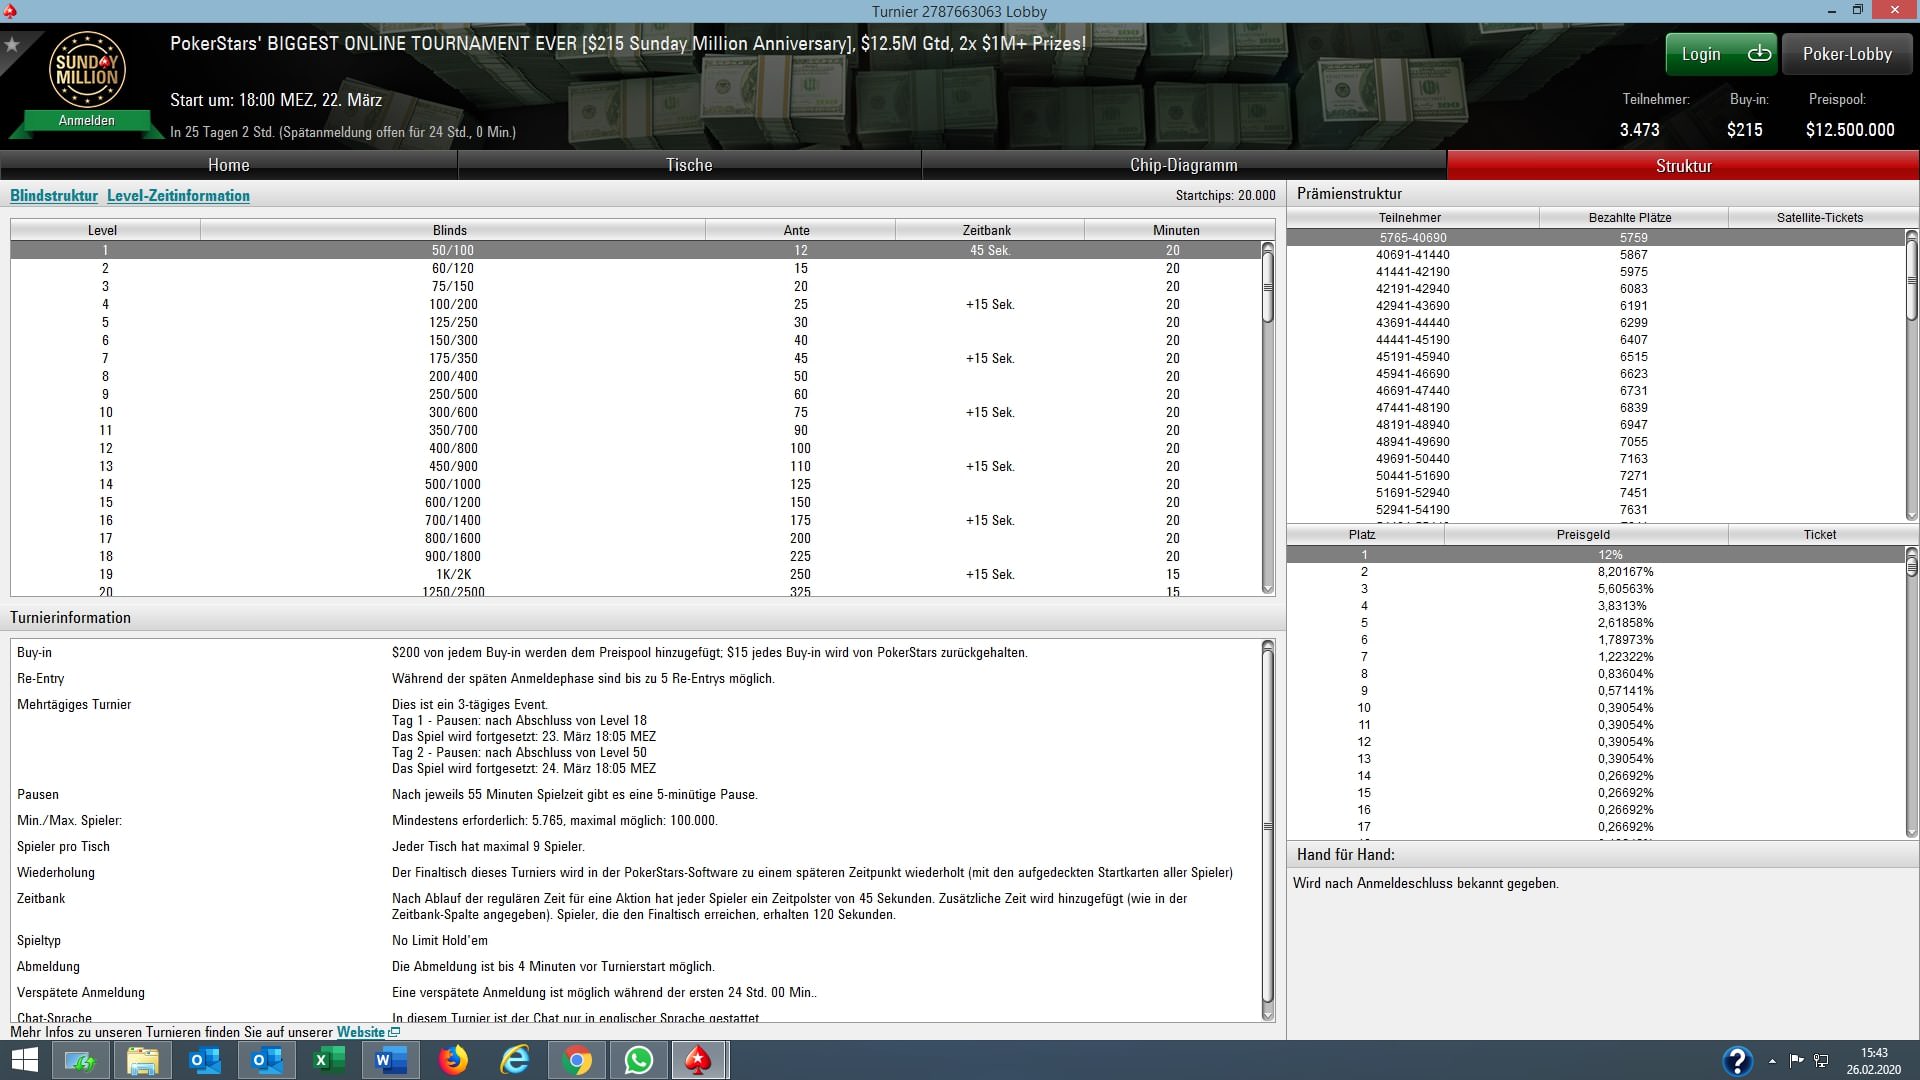Open Firefox from the taskbar
1920x1080 pixels.
point(453,1060)
